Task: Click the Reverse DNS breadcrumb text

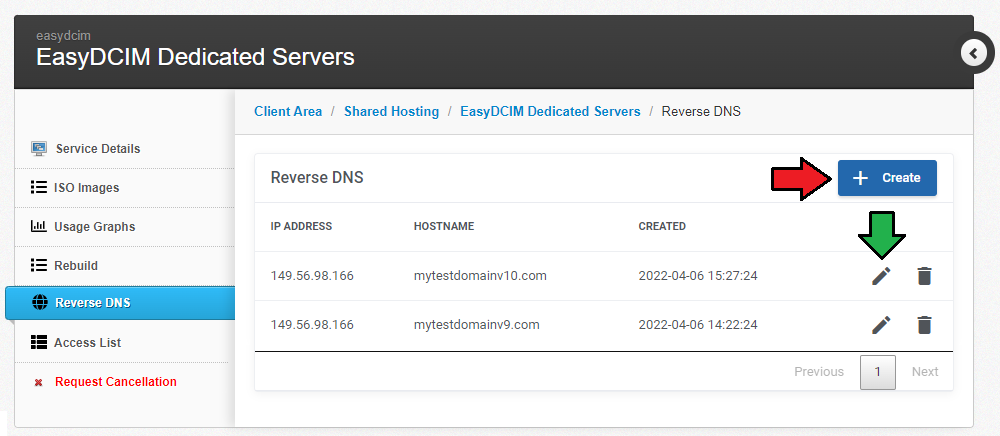Action: [701, 112]
